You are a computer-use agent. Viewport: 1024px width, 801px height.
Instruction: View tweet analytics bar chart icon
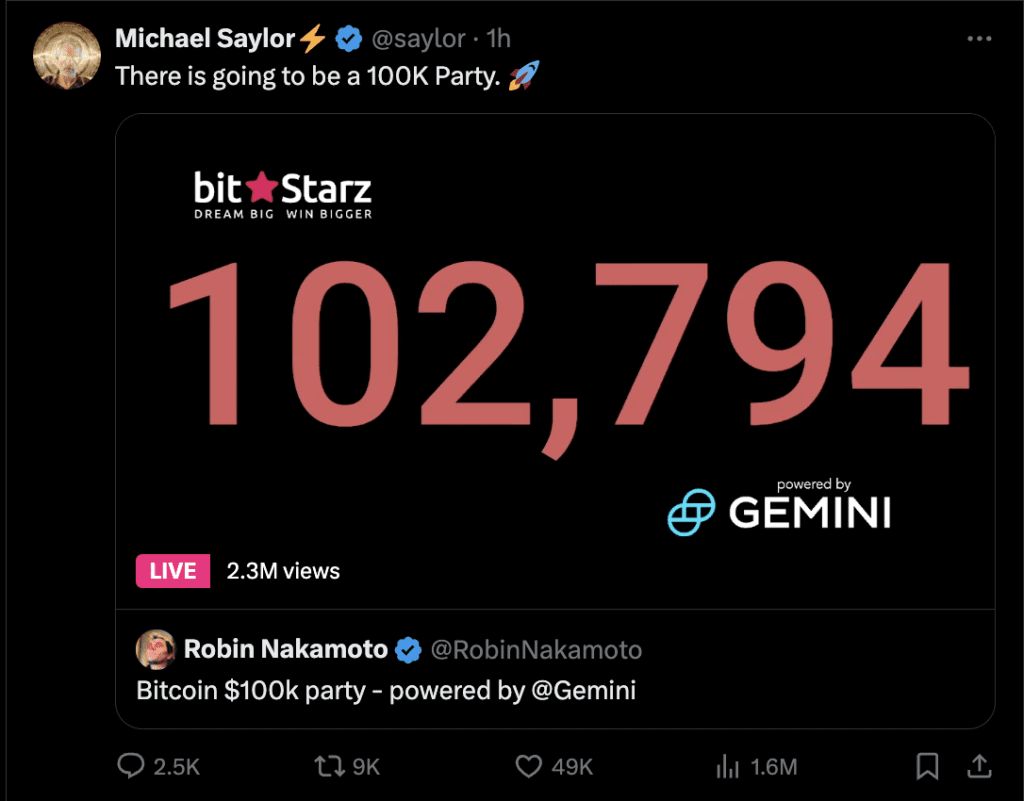[x=726, y=767]
